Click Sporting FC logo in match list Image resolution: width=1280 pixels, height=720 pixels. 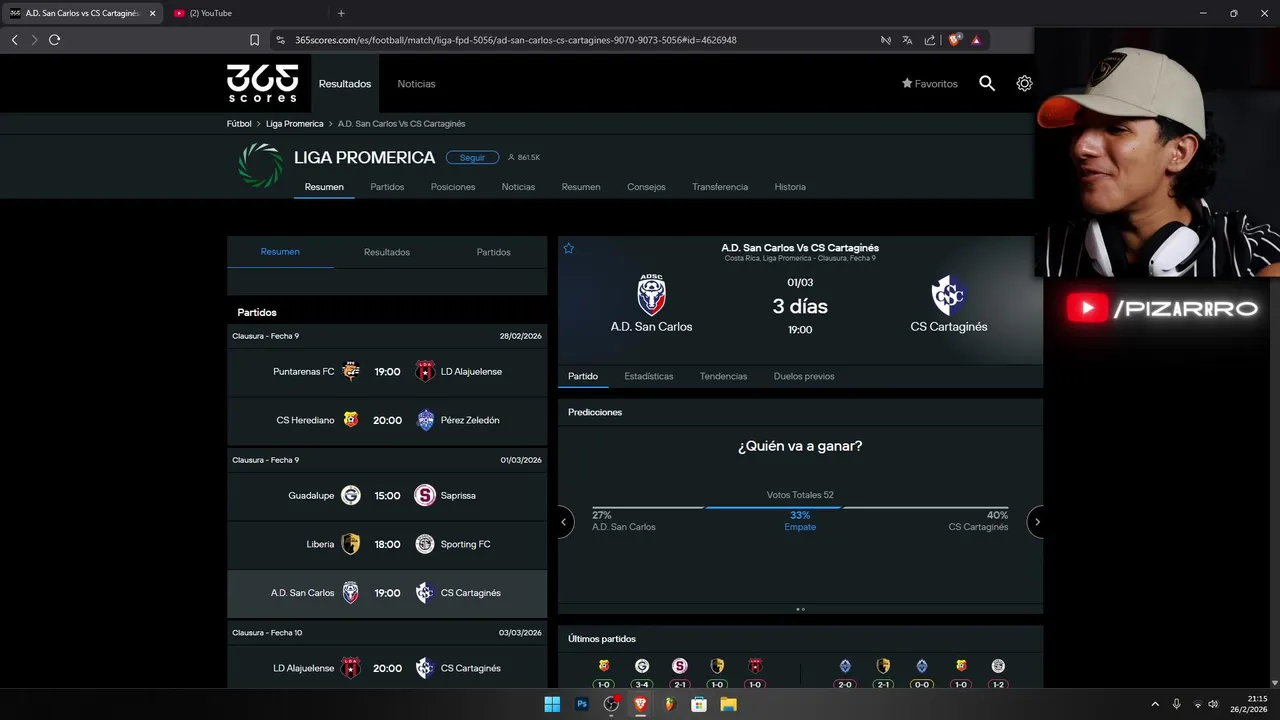tap(425, 544)
